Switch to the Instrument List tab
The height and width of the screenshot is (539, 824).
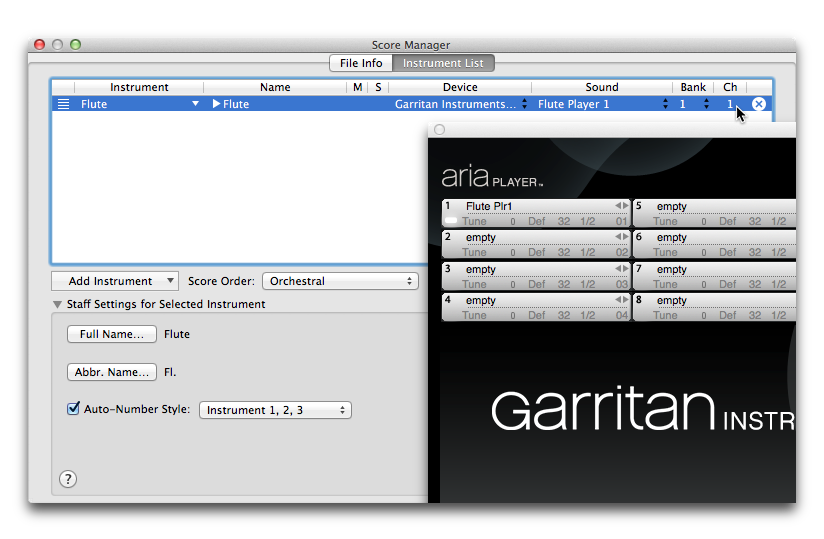(x=443, y=63)
